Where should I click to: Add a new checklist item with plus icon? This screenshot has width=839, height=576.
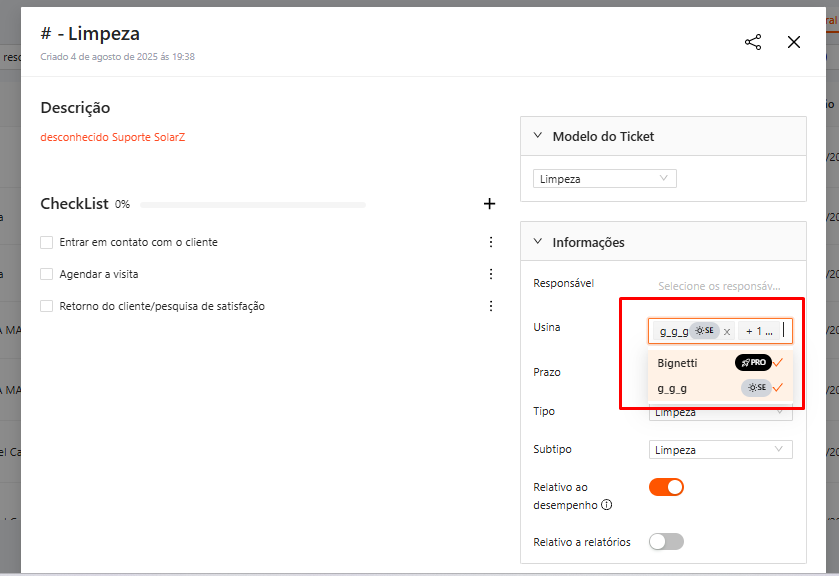coord(489,204)
